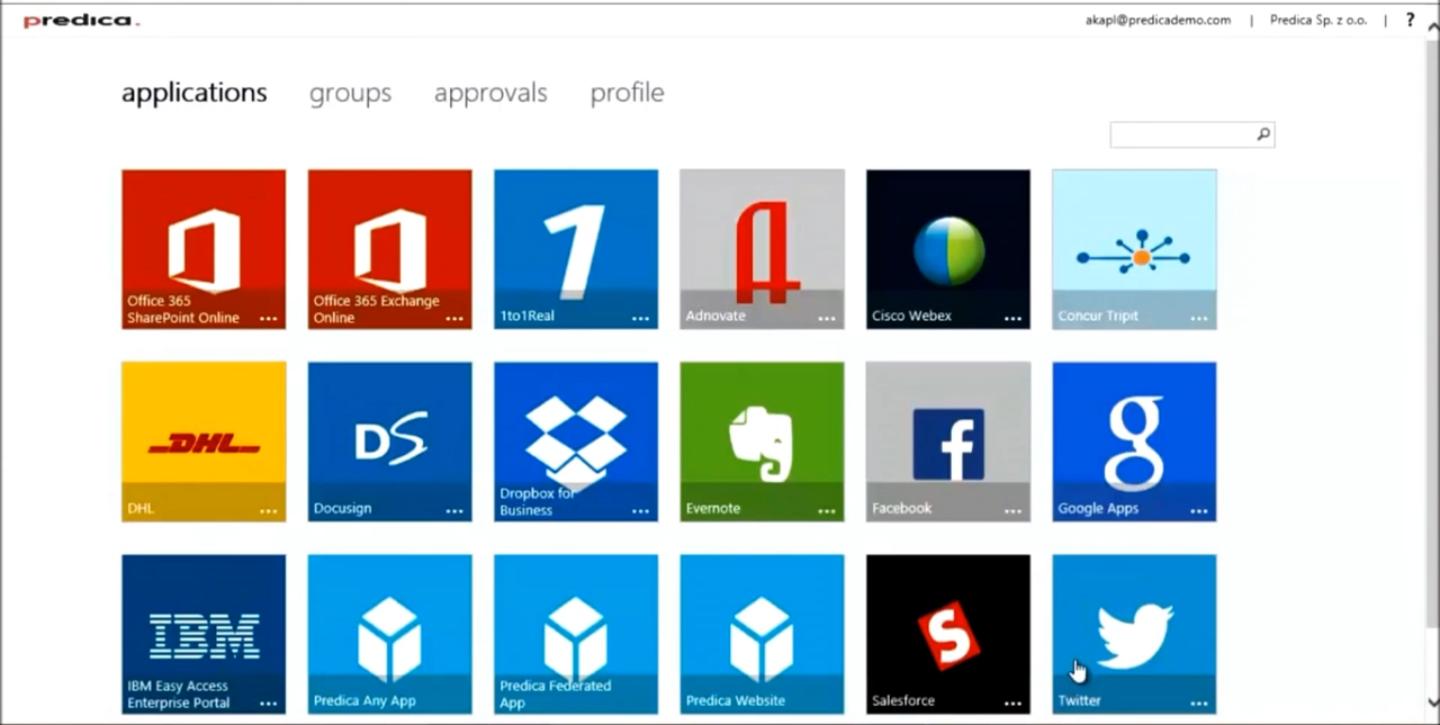Expand options on IBM Easy Access tile
Screen dimensions: 1440x725
(268, 704)
